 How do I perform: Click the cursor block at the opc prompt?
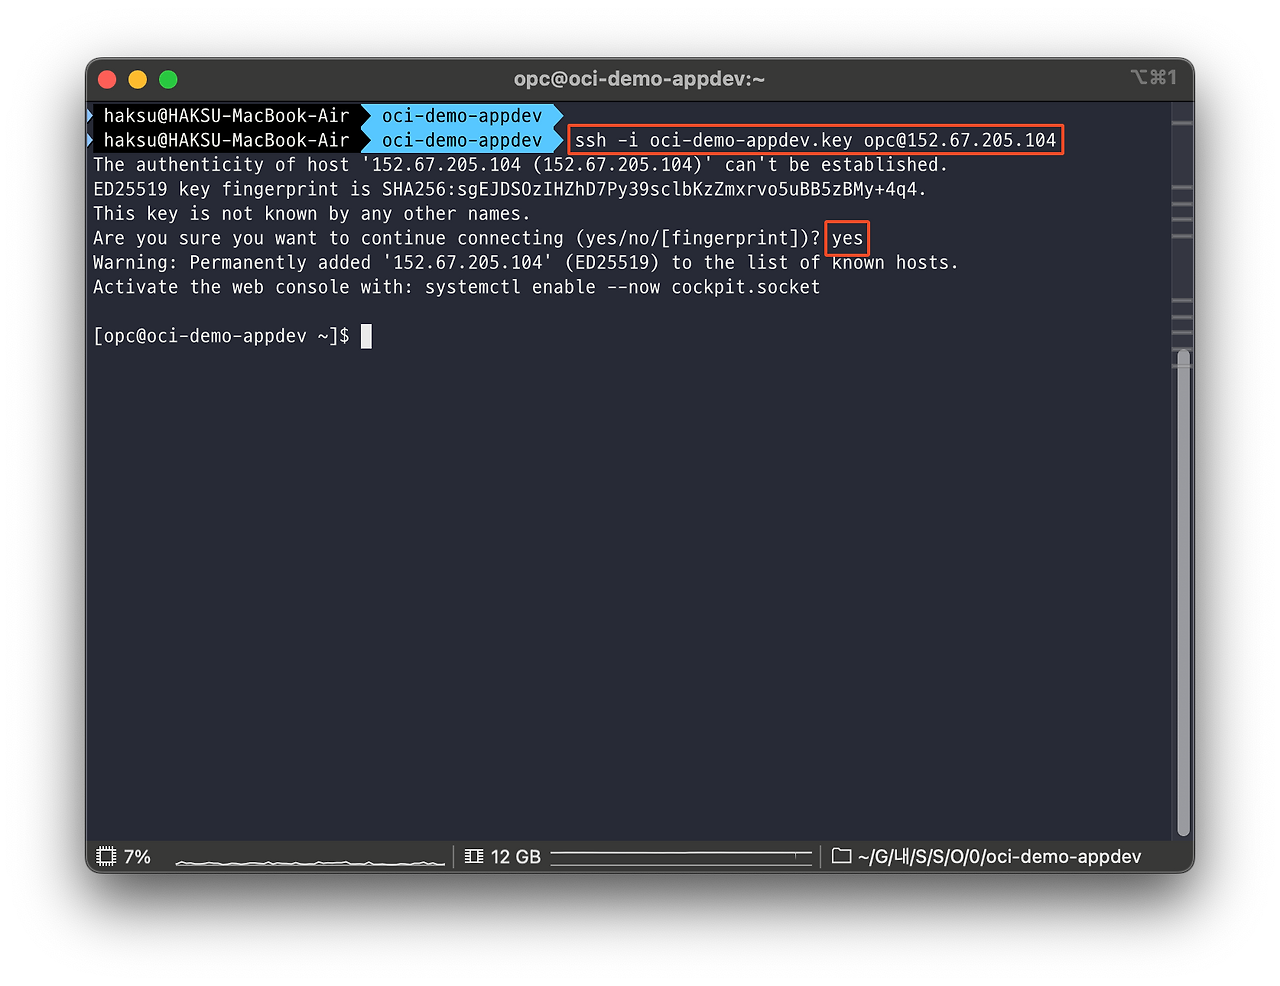[366, 336]
